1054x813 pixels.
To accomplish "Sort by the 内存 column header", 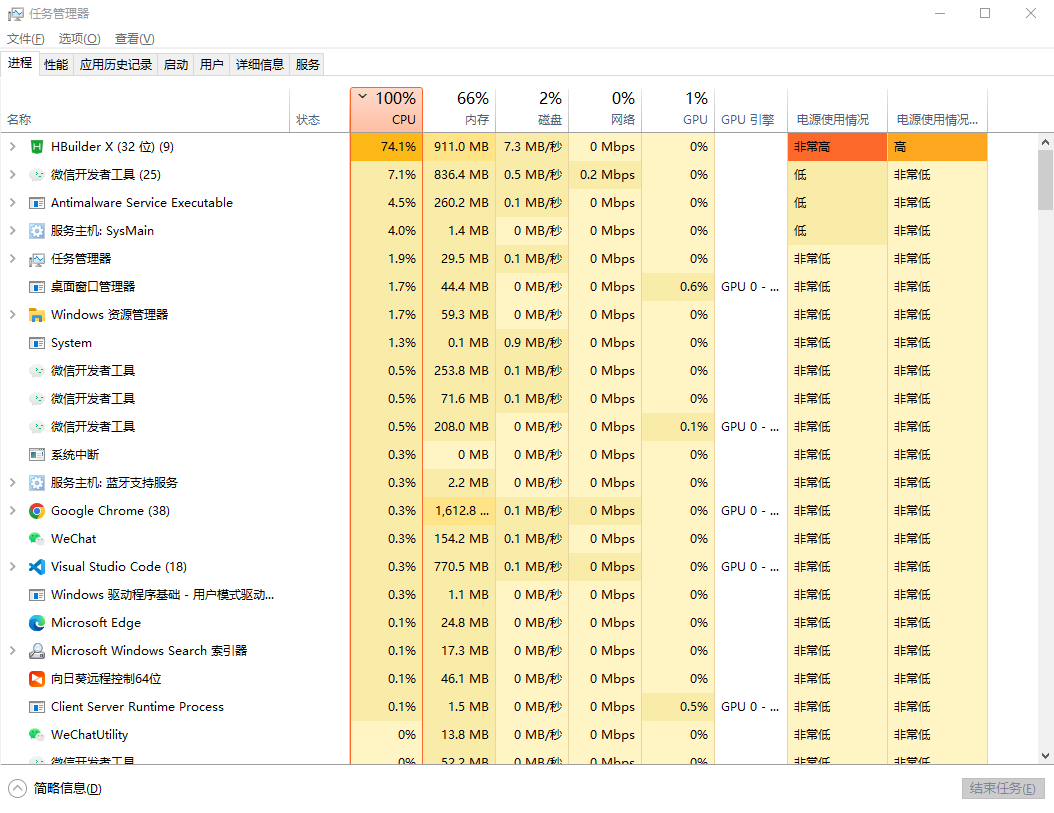I will pos(459,110).
